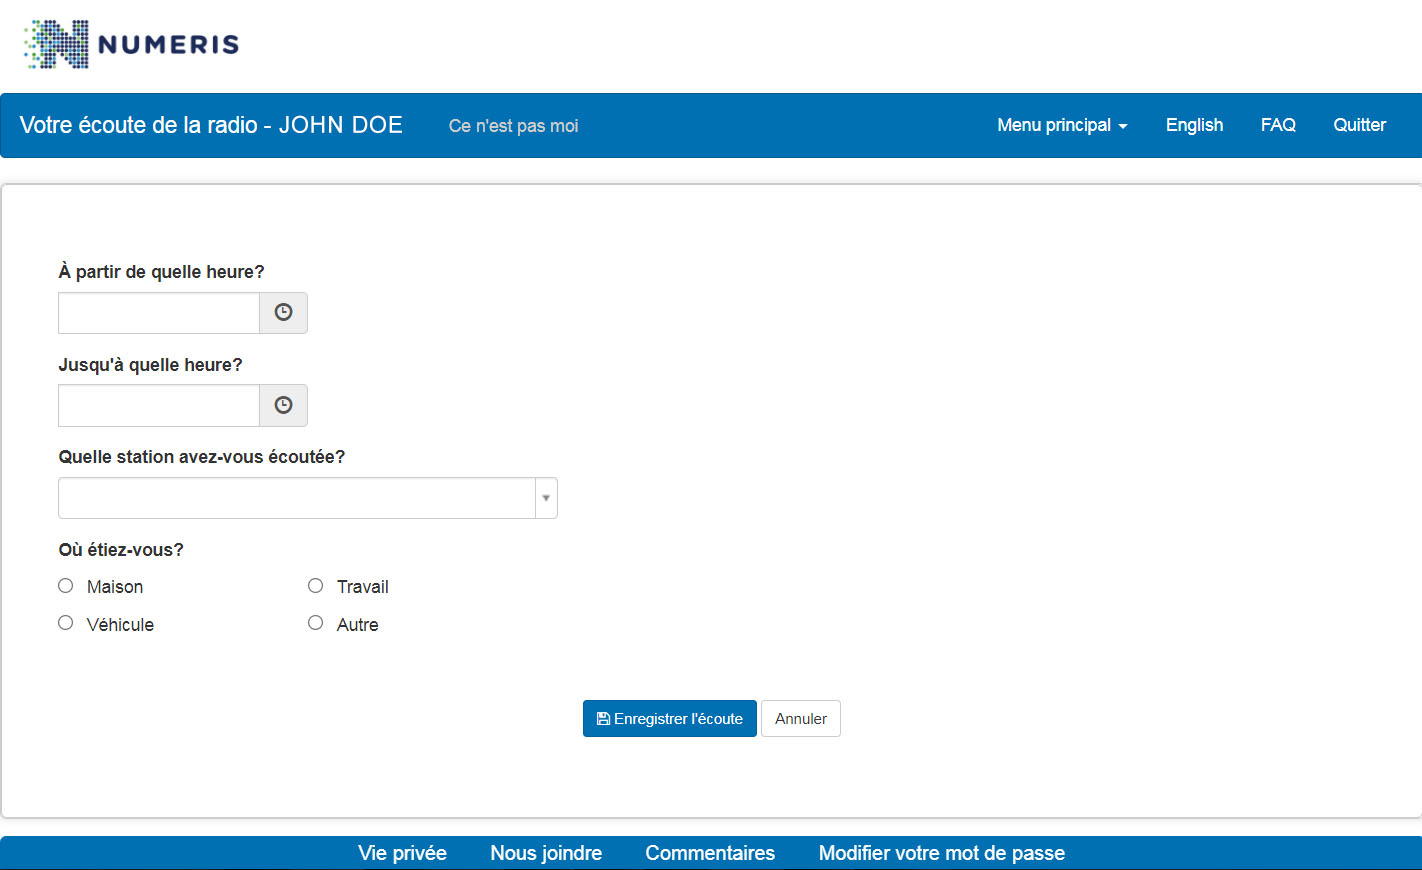Viewport: 1422px width, 870px height.
Task: Focus the 'Jusqu'à quelle heure' field
Action: tap(159, 405)
